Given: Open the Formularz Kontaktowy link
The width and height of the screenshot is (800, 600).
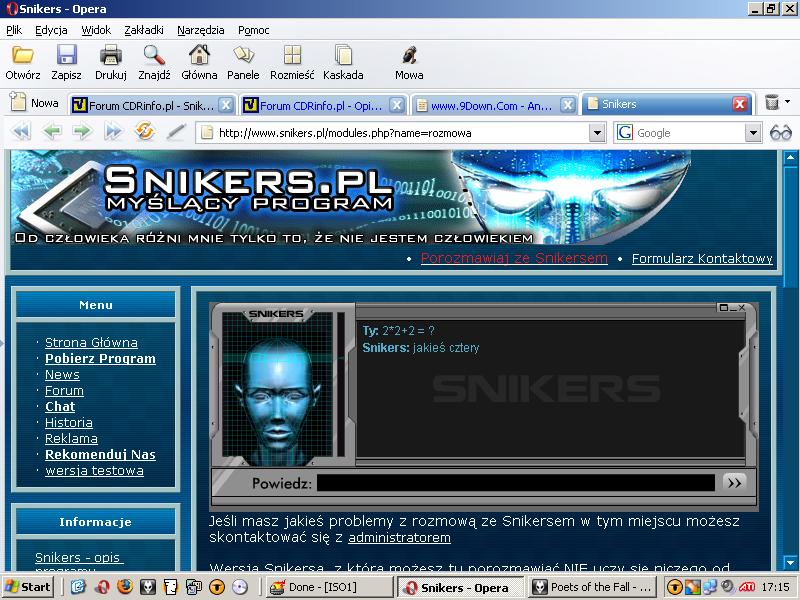Looking at the screenshot, I should (x=702, y=259).
